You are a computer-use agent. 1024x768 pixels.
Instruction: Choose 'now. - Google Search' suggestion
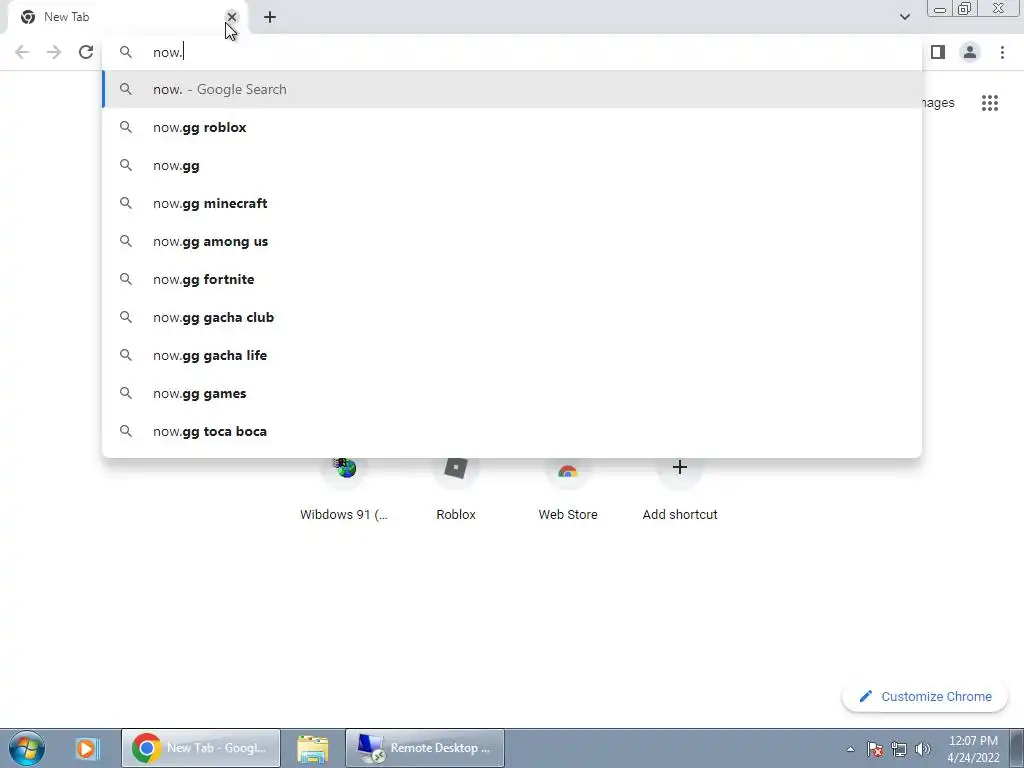click(x=512, y=89)
